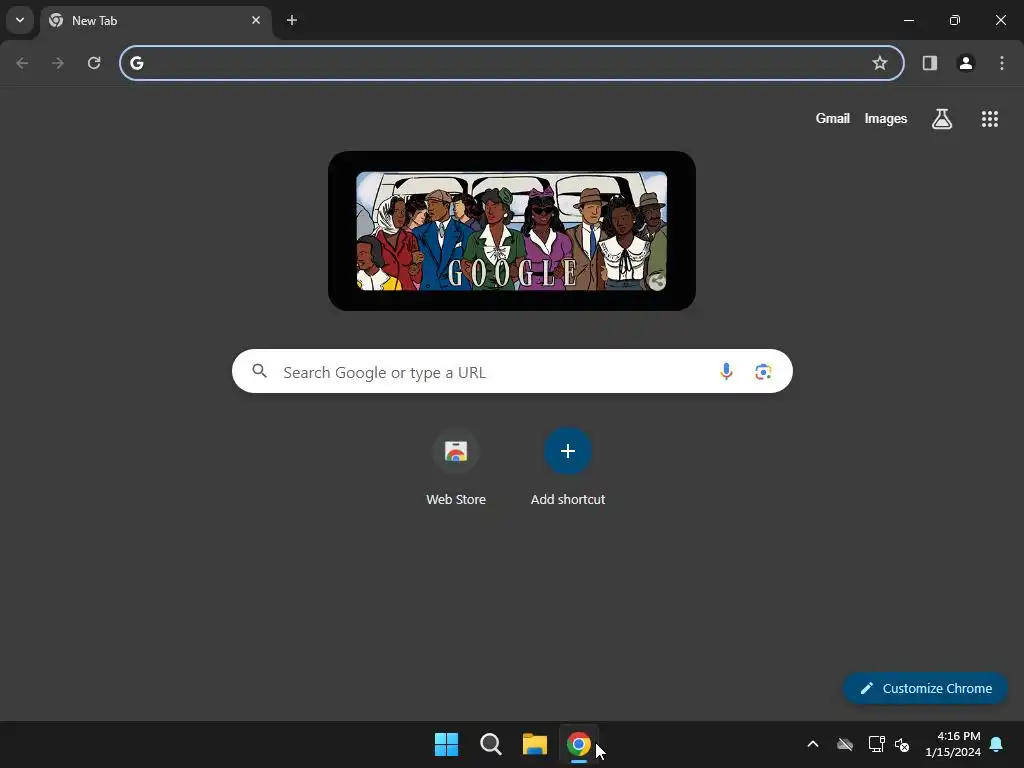The height and width of the screenshot is (768, 1024).
Task: Click the magnifier icon in search box
Action: coord(259,371)
